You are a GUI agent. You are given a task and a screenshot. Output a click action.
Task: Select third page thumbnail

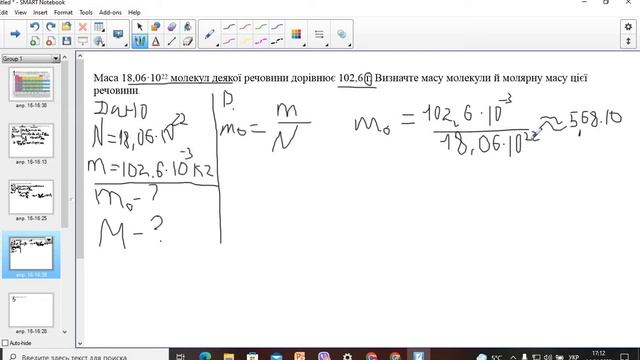pos(31,197)
